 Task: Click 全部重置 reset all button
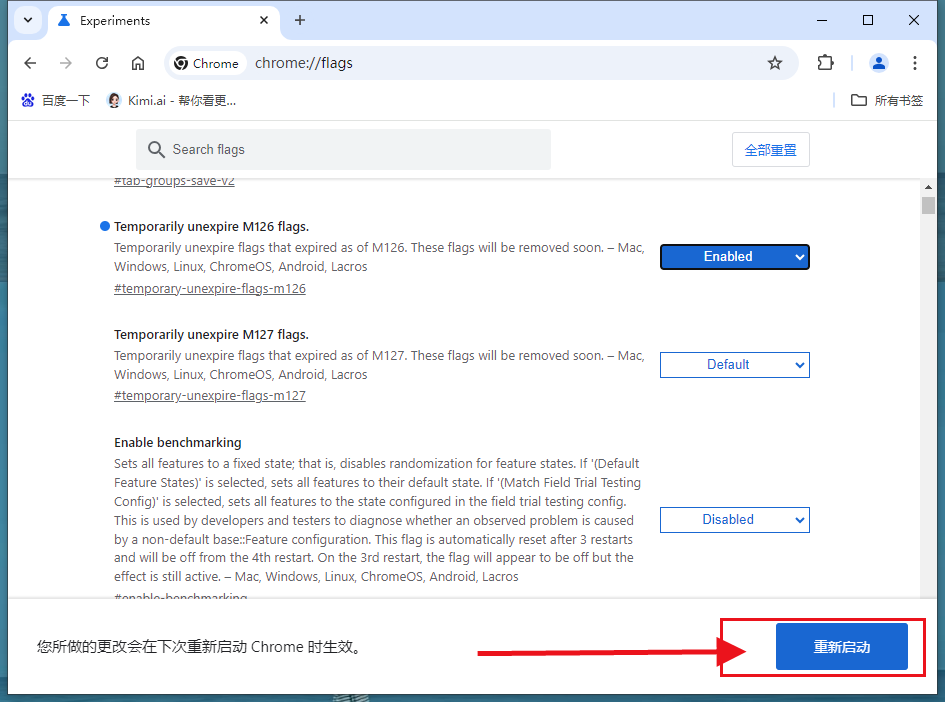click(770, 149)
